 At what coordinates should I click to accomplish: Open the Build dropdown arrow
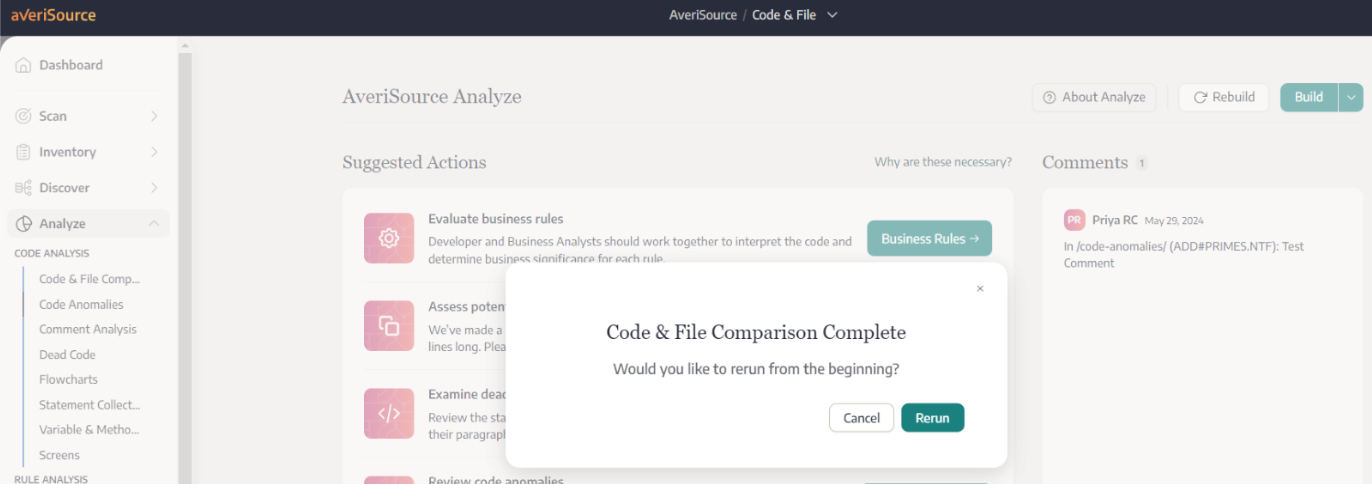tap(1351, 97)
